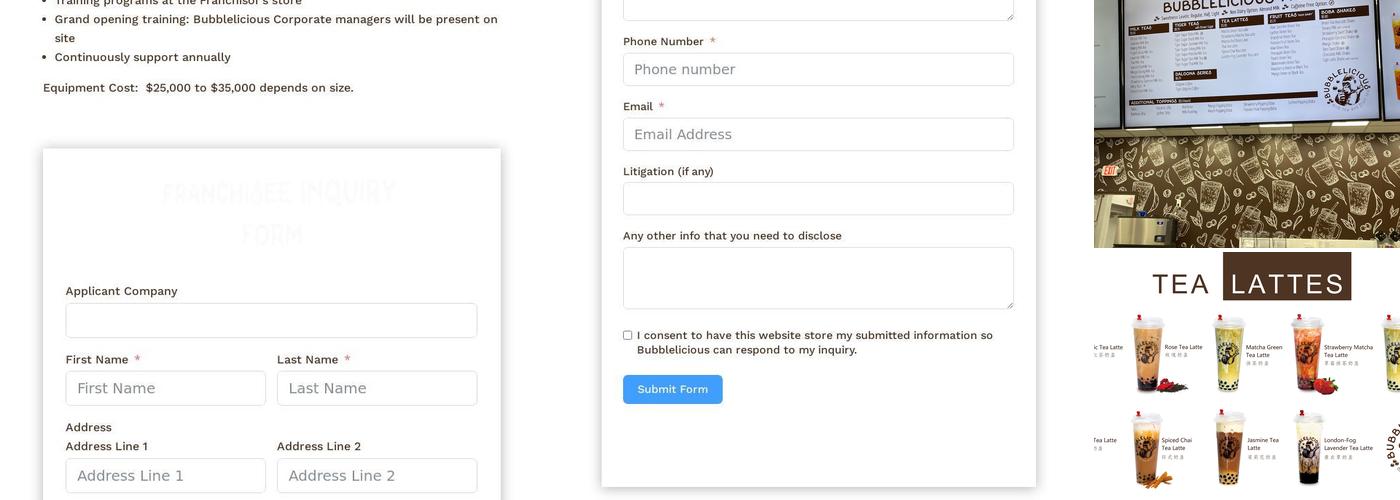Click into the First Name field
This screenshot has width=1400, height=500.
click(166, 388)
